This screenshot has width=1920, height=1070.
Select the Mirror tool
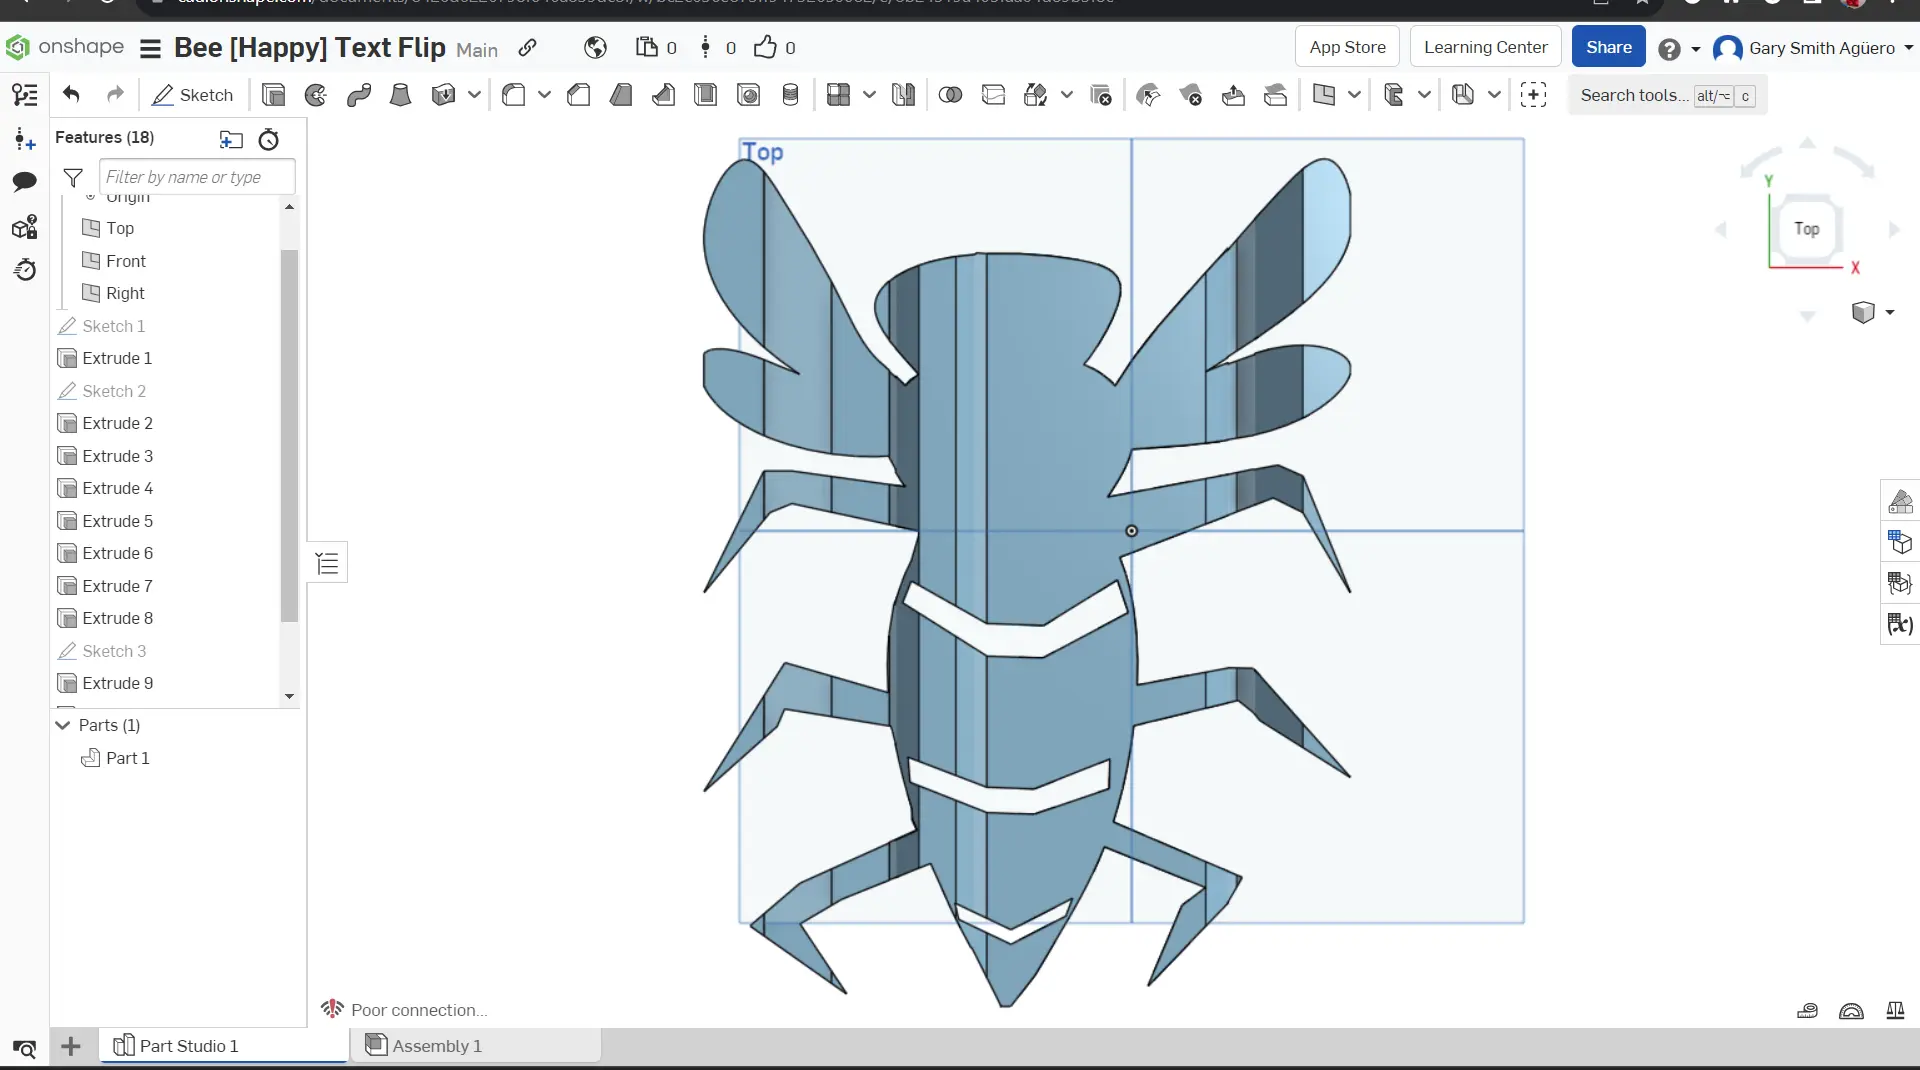click(x=903, y=95)
